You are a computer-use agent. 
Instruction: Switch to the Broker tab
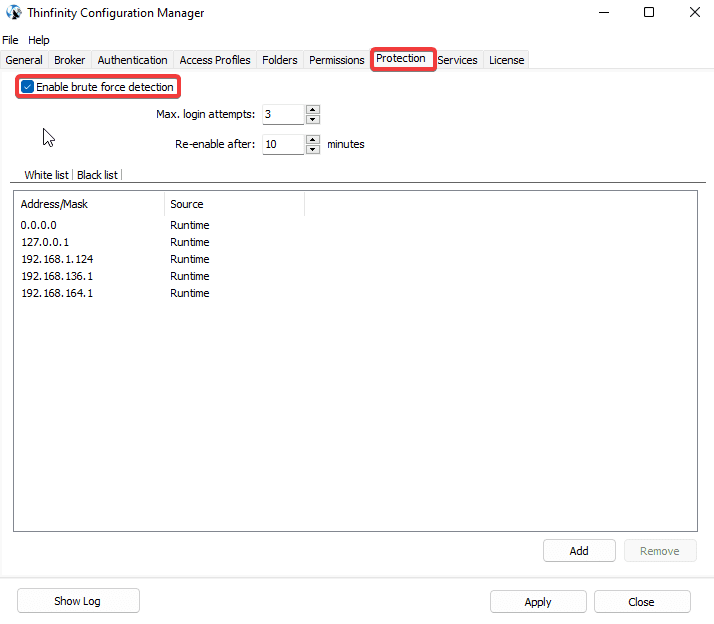point(70,60)
